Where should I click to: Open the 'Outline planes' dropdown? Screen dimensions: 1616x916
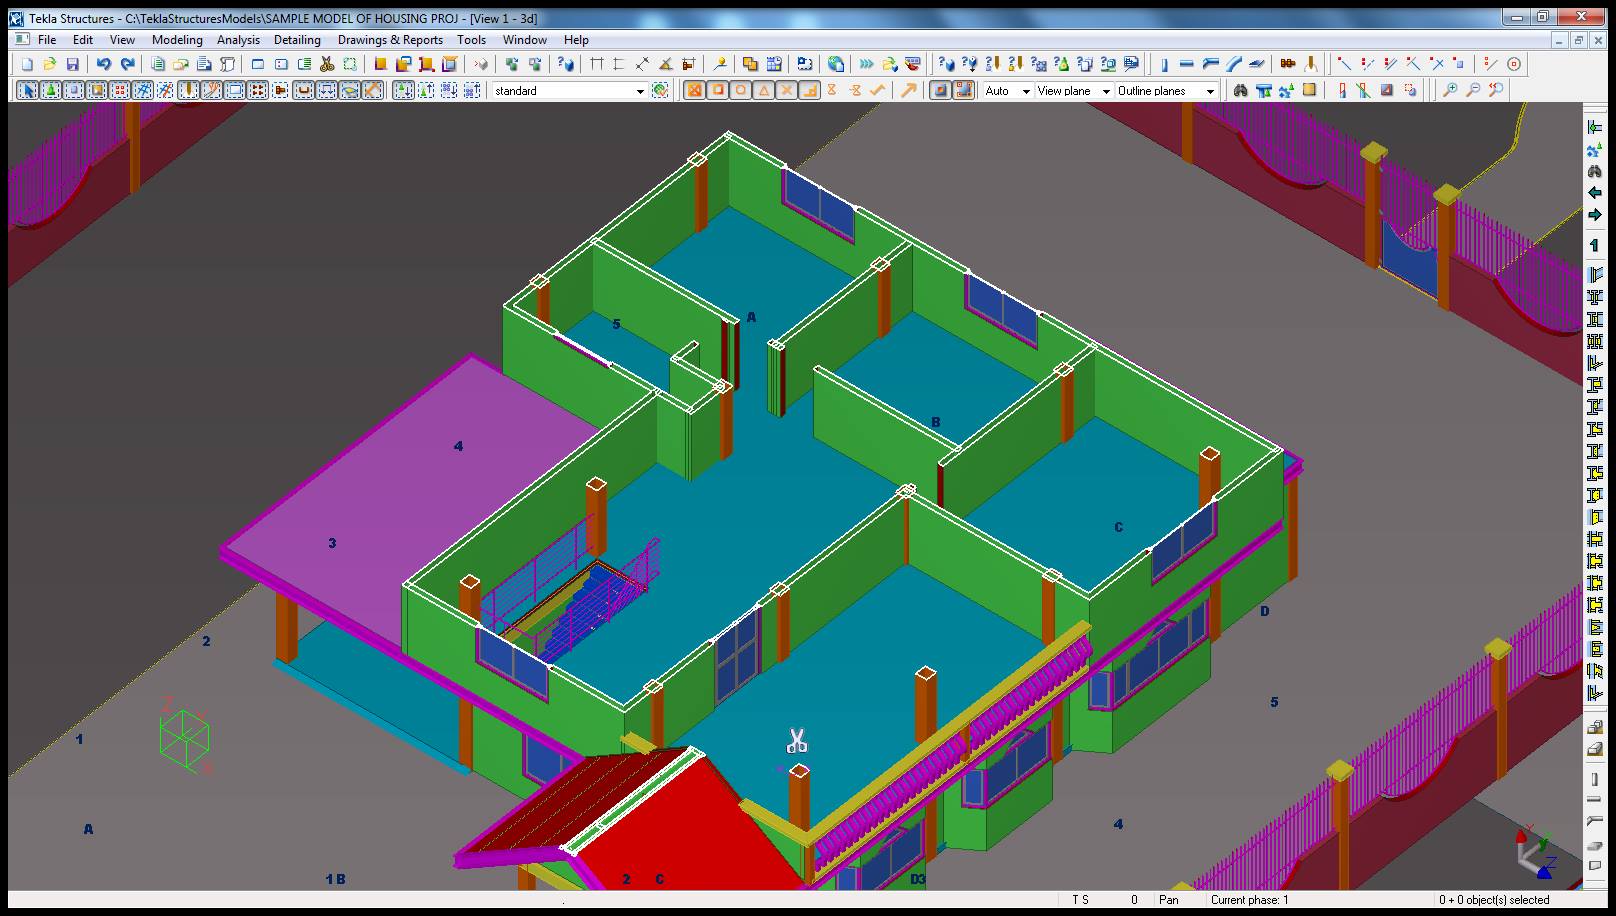click(x=1209, y=91)
